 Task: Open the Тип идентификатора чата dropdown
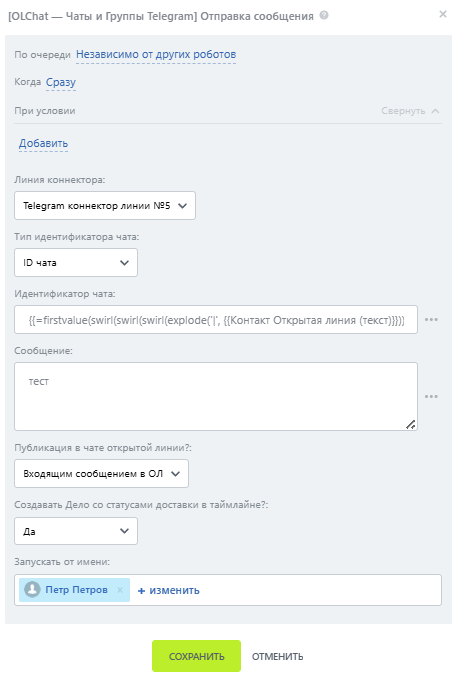(x=76, y=262)
